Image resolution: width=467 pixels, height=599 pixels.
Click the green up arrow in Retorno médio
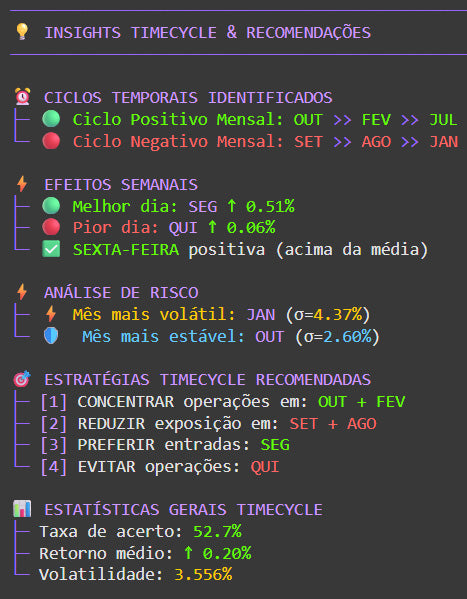pyautogui.click(x=188, y=553)
